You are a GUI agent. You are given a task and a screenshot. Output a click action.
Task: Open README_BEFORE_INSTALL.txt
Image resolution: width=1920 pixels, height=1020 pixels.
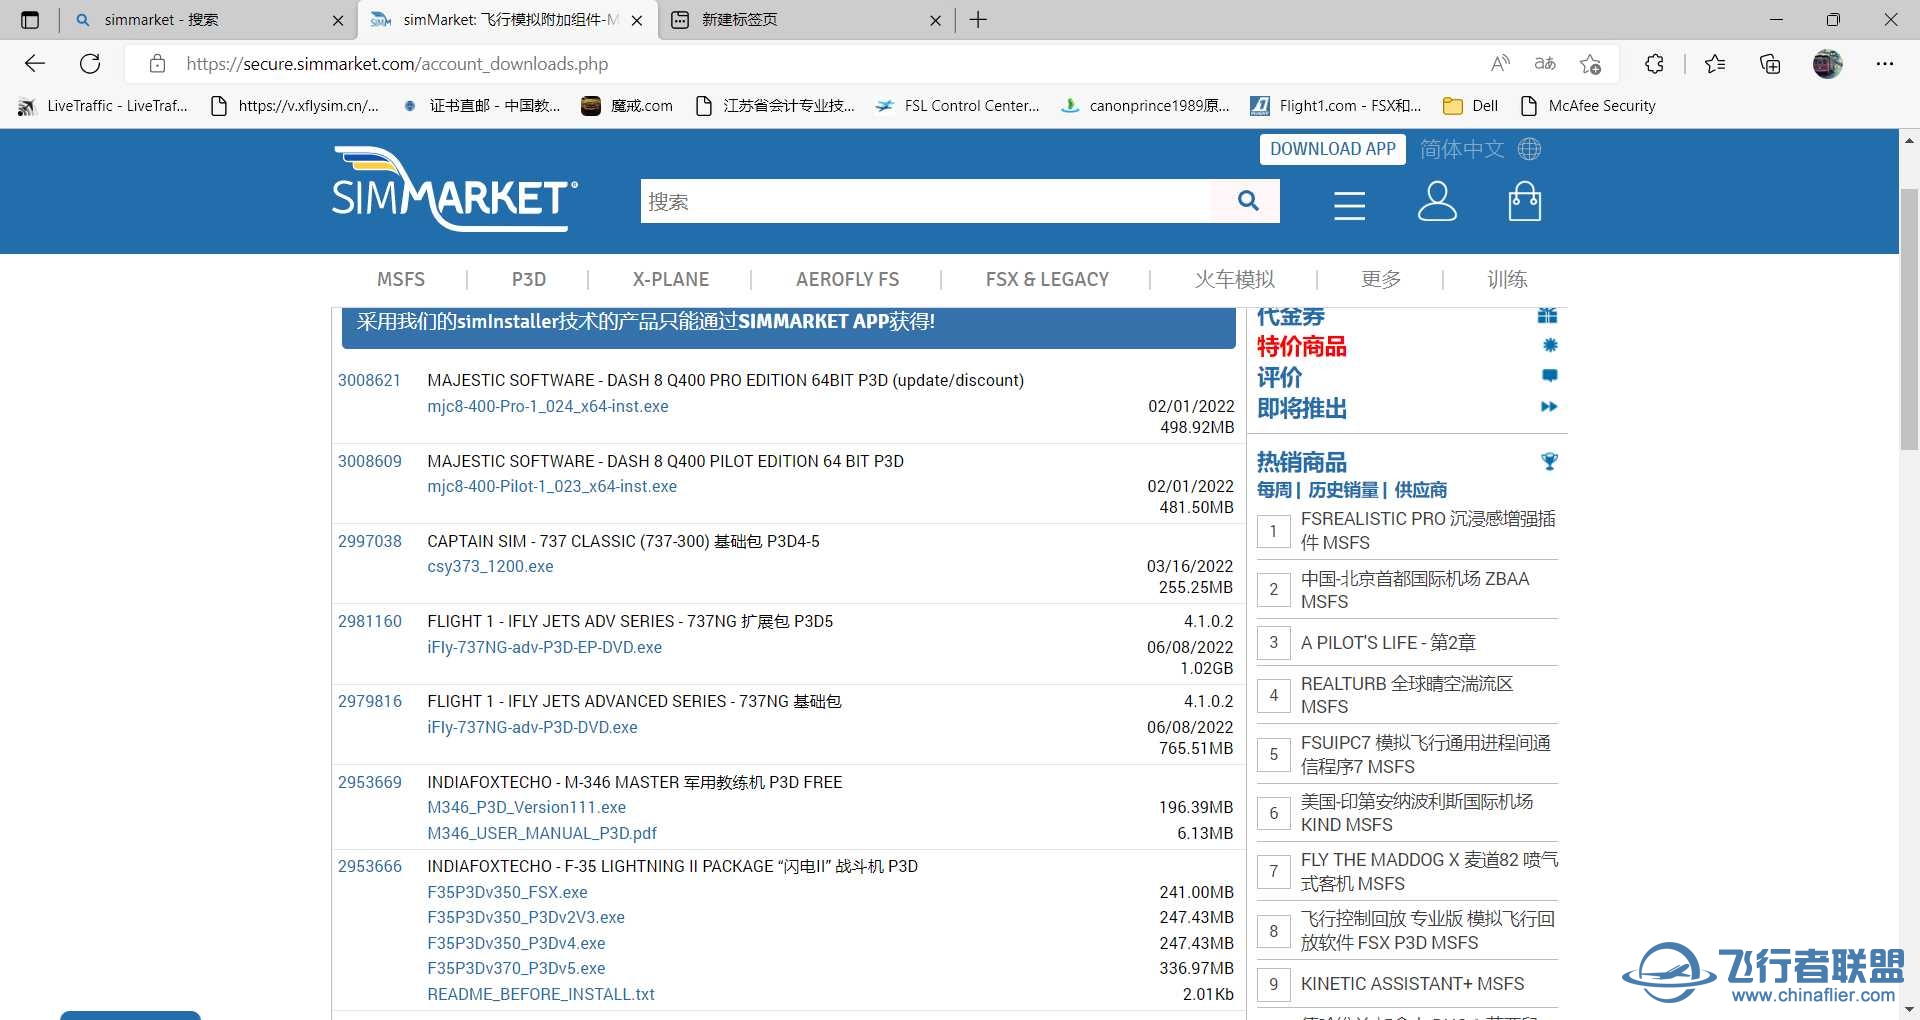tap(541, 994)
